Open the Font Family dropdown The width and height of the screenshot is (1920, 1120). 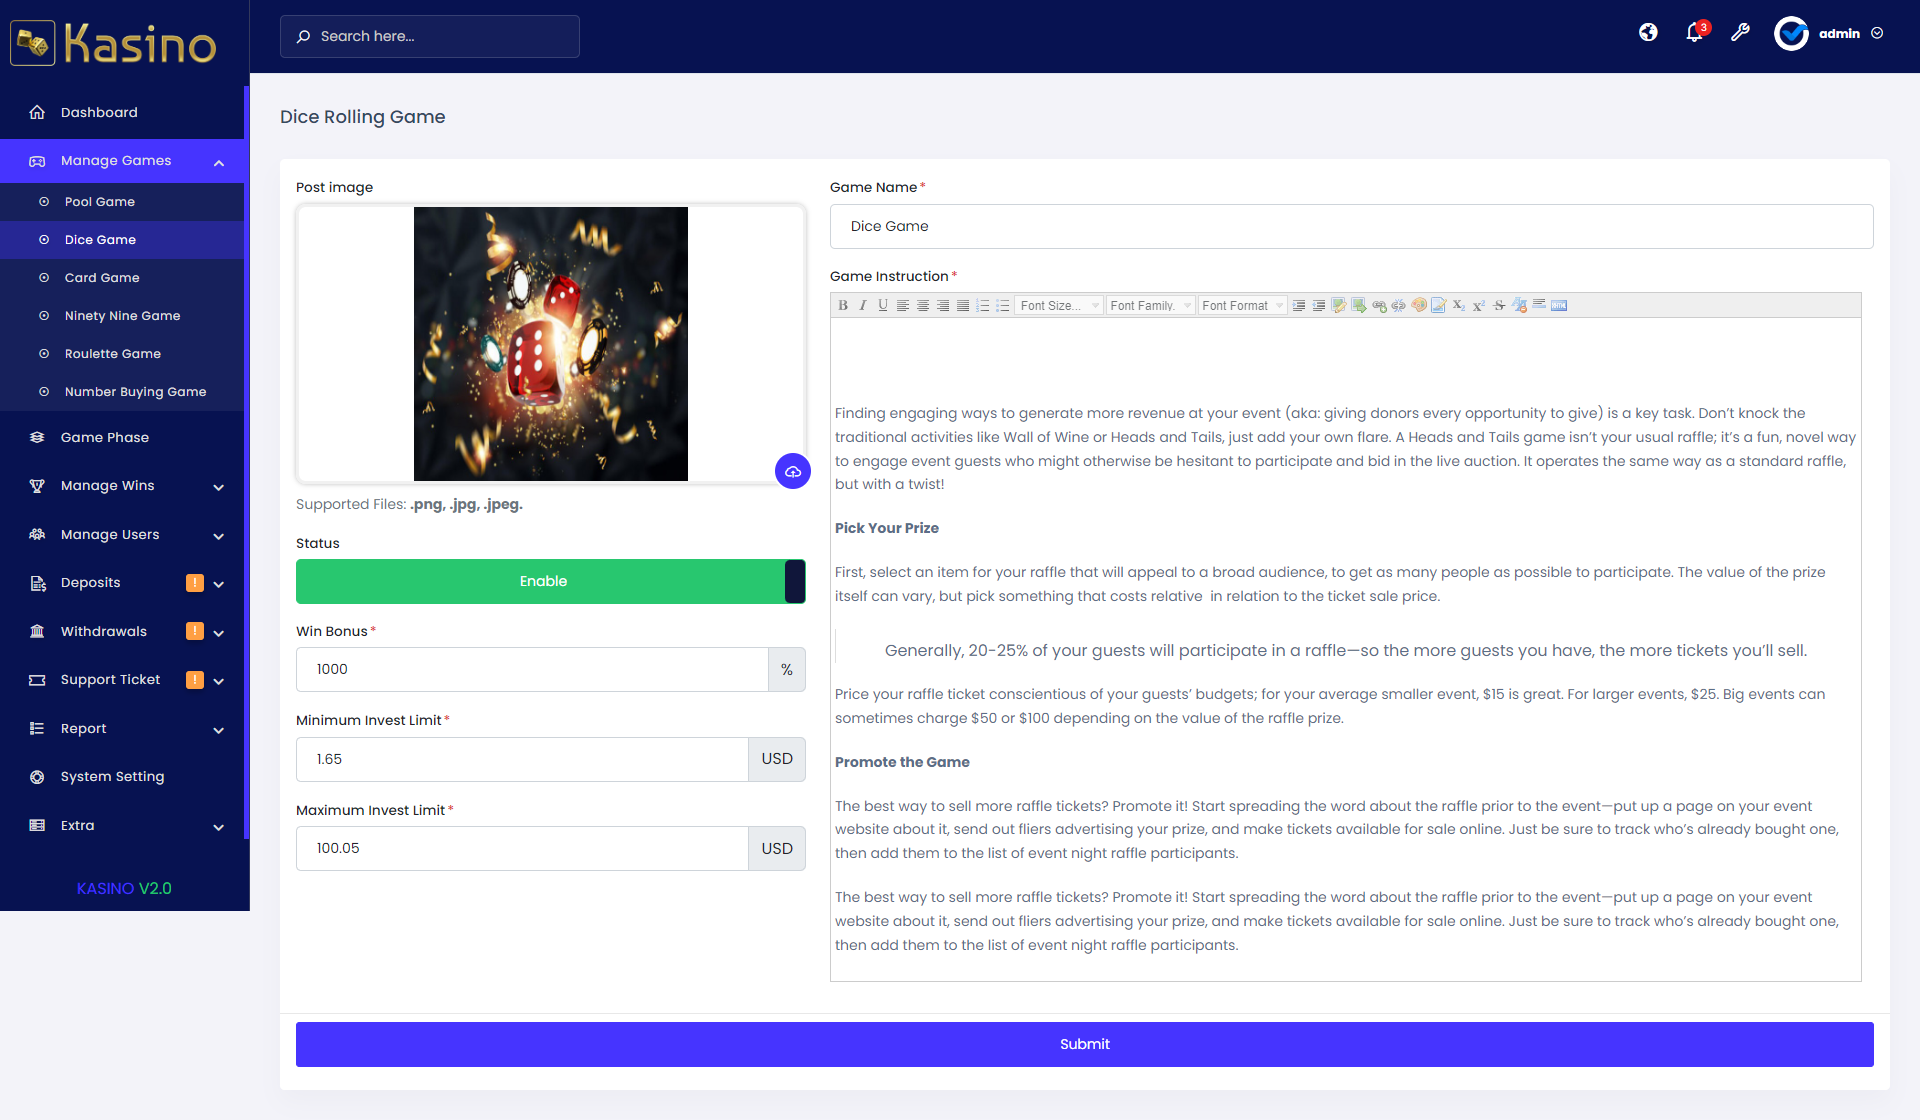[1151, 305]
